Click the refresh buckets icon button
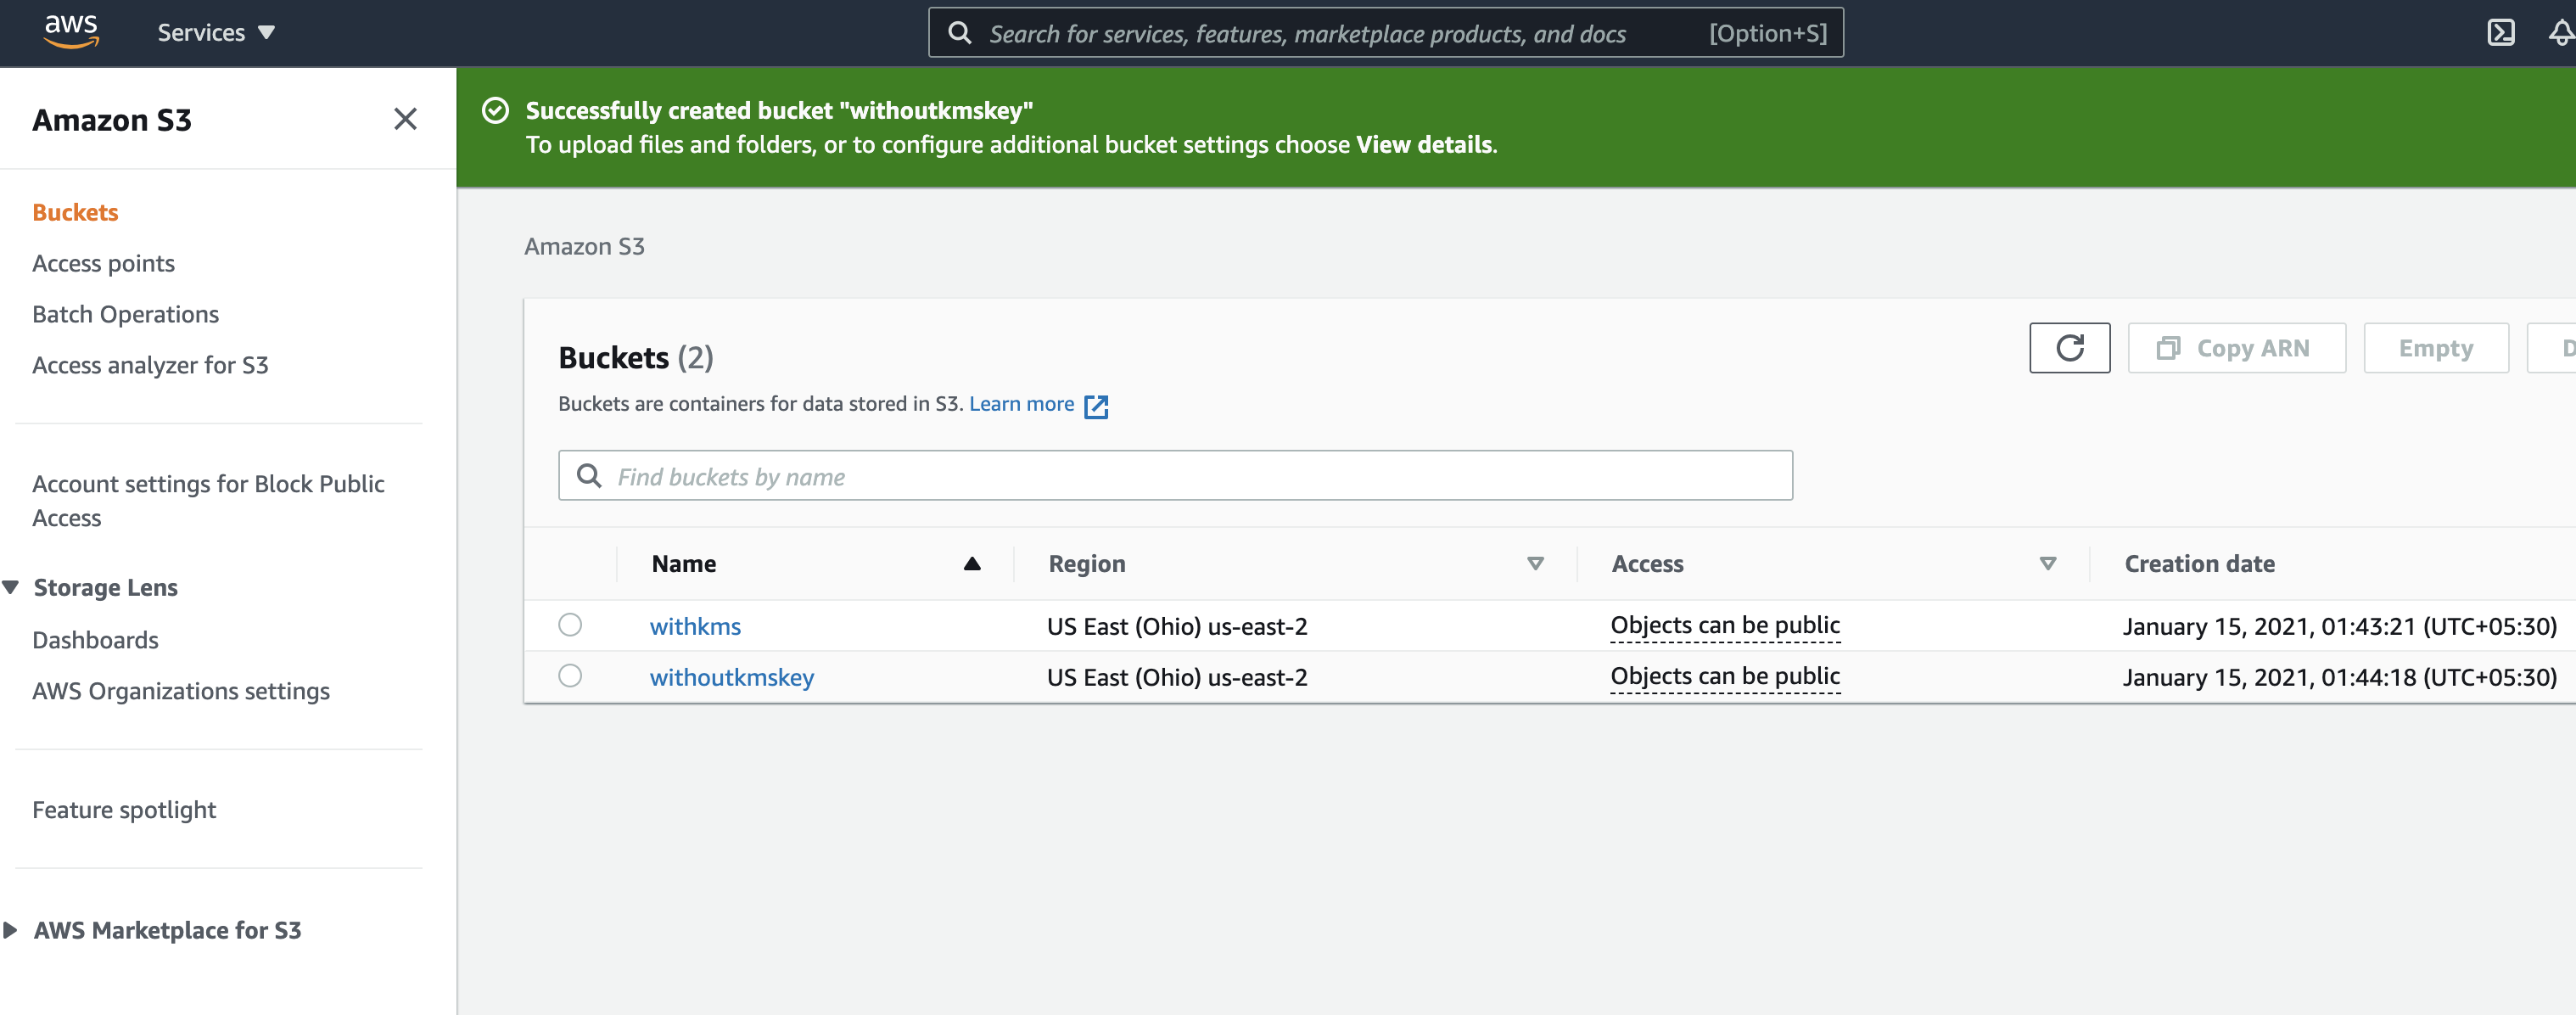The image size is (2576, 1015). pyautogui.click(x=2069, y=348)
